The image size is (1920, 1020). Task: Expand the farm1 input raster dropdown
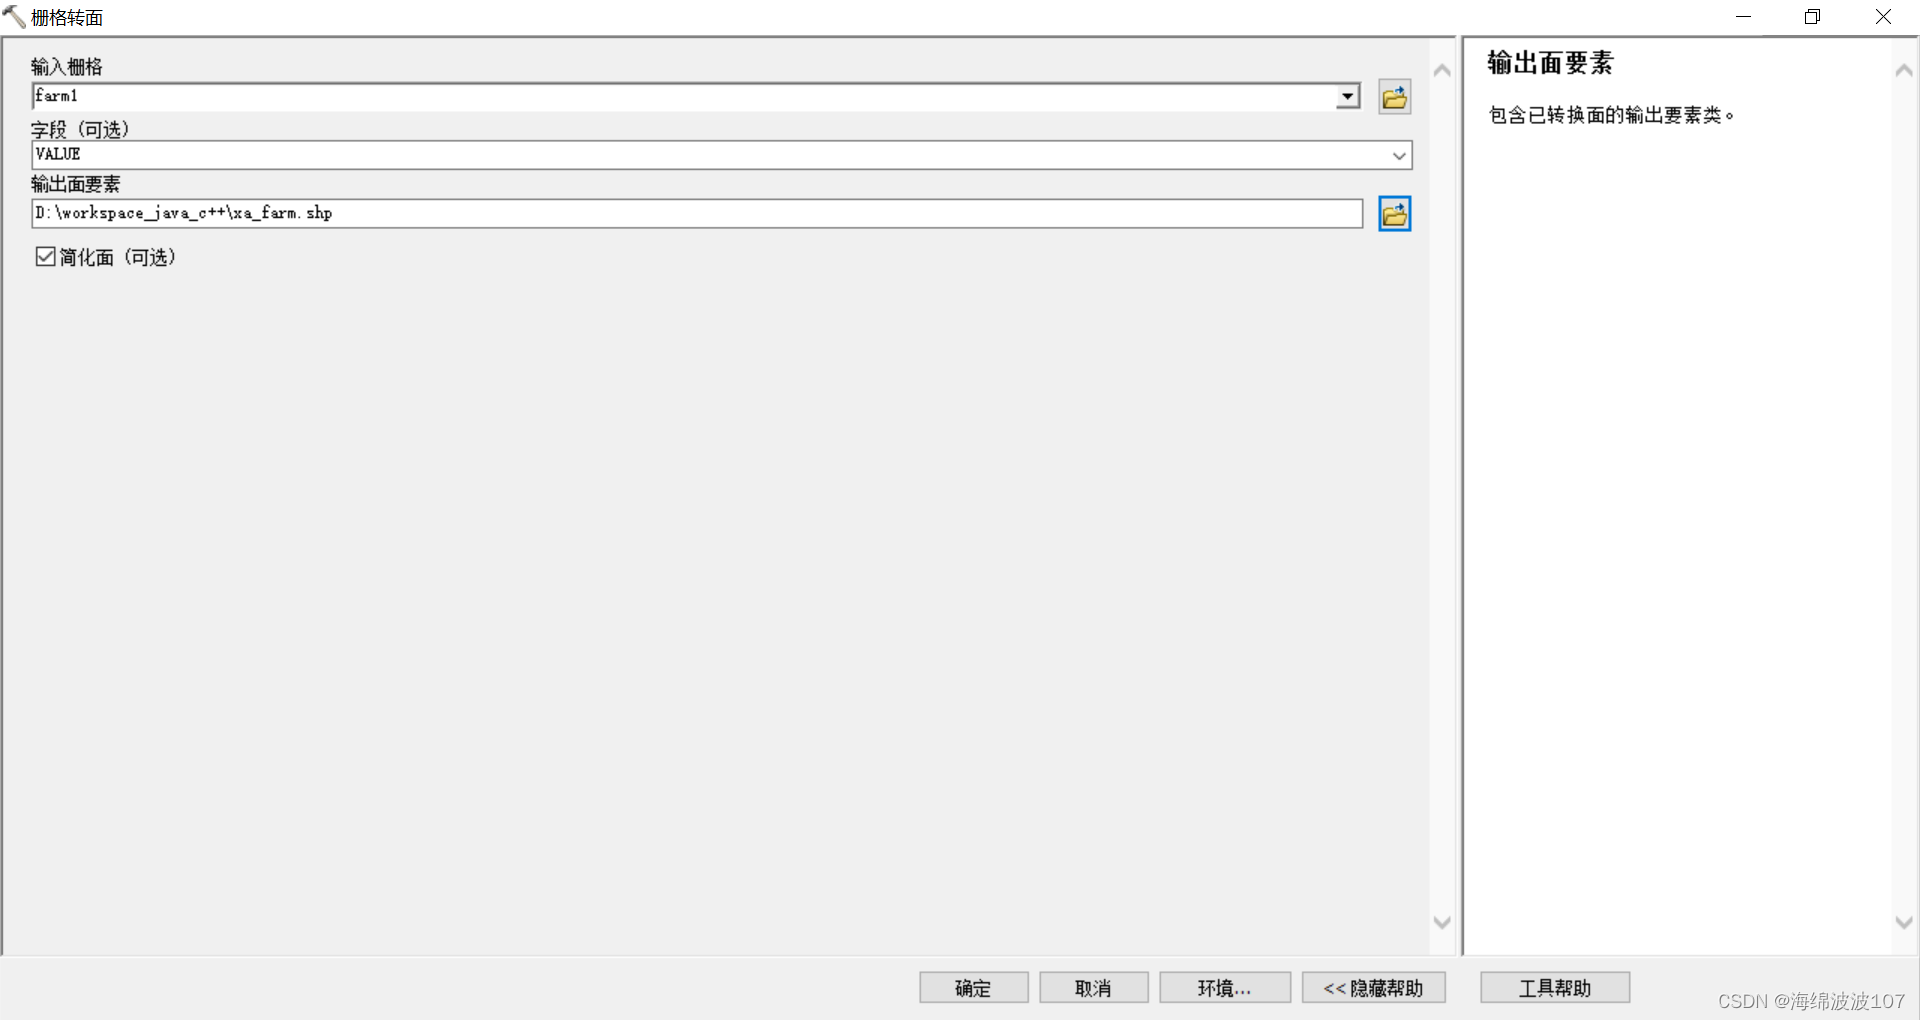point(1348,97)
